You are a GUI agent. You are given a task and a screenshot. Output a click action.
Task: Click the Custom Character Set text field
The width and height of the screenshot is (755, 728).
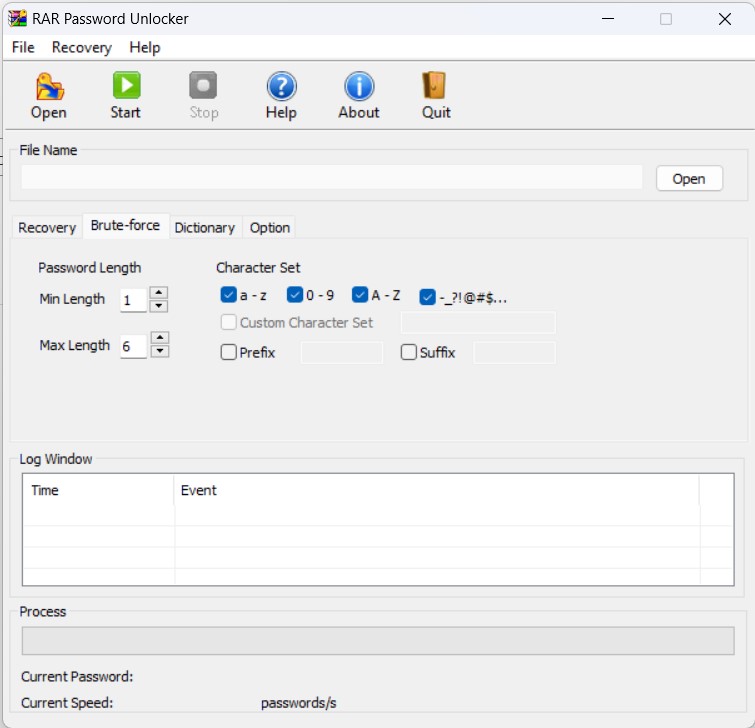tap(478, 323)
